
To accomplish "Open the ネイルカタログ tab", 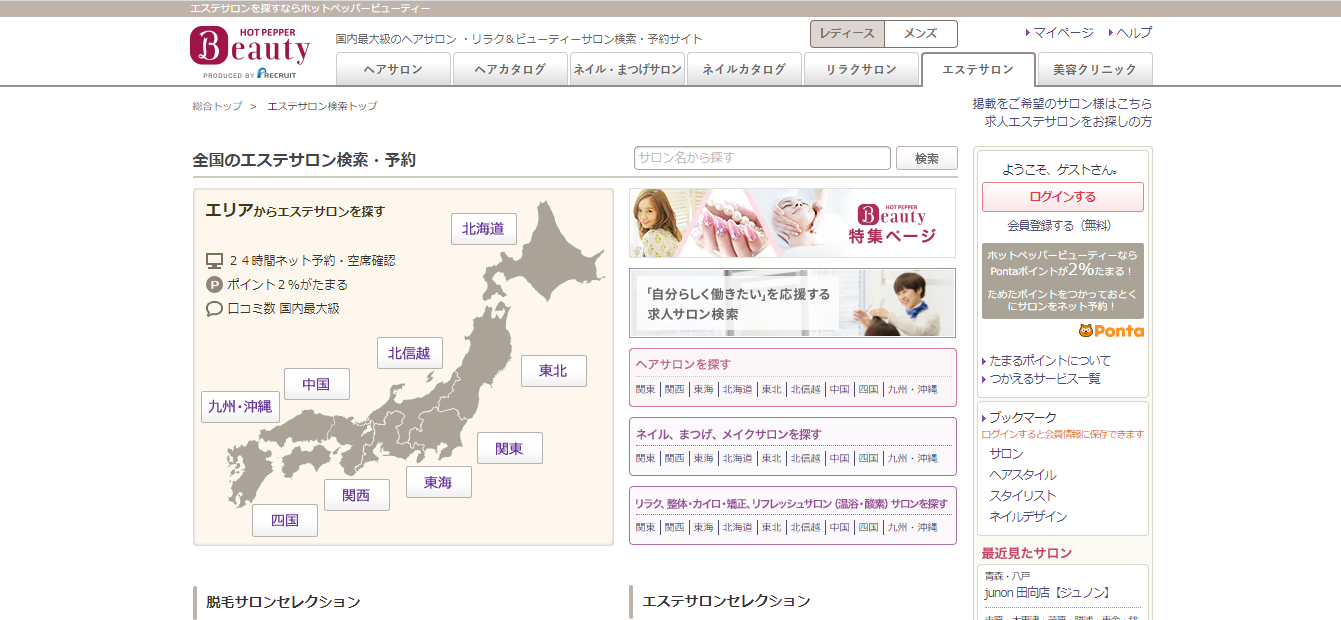I will (x=743, y=70).
